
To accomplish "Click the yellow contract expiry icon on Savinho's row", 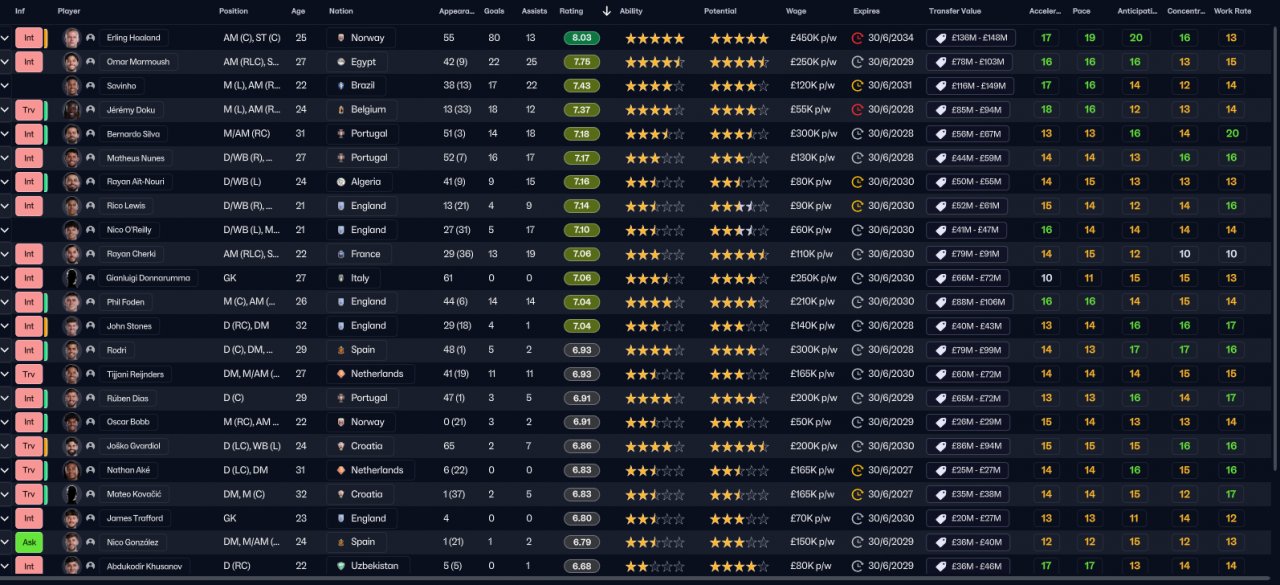I will [857, 86].
